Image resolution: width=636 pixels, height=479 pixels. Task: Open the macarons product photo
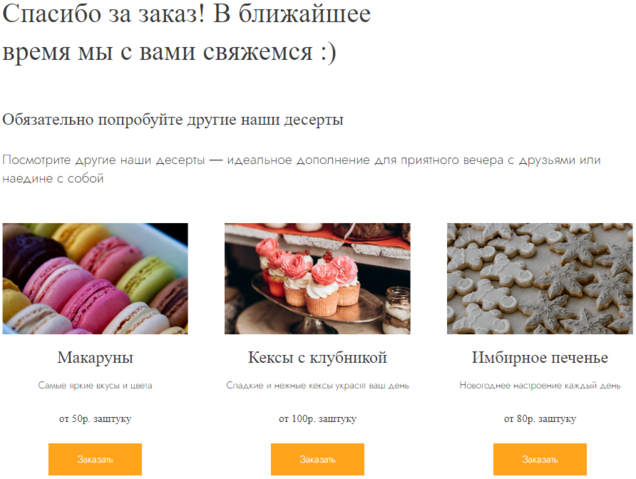tap(95, 278)
